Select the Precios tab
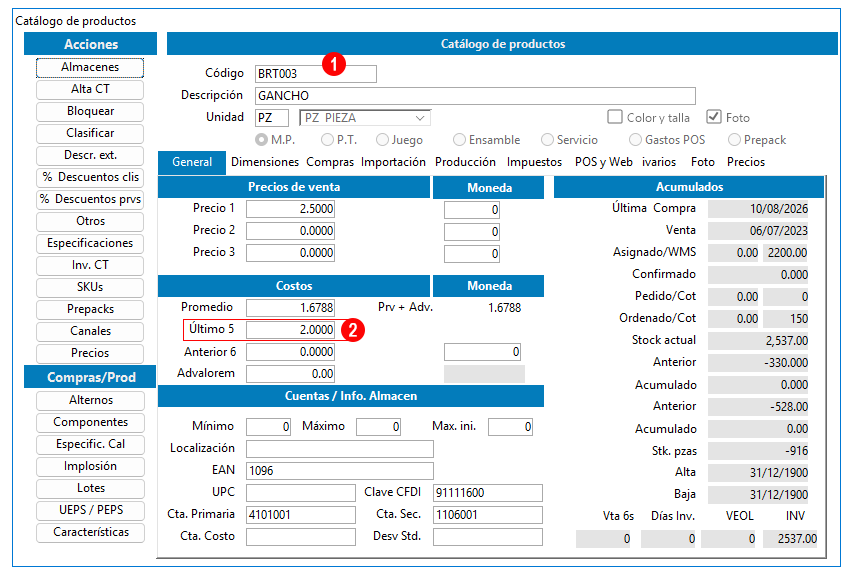Viewport: 852px width, 578px height. [746, 162]
